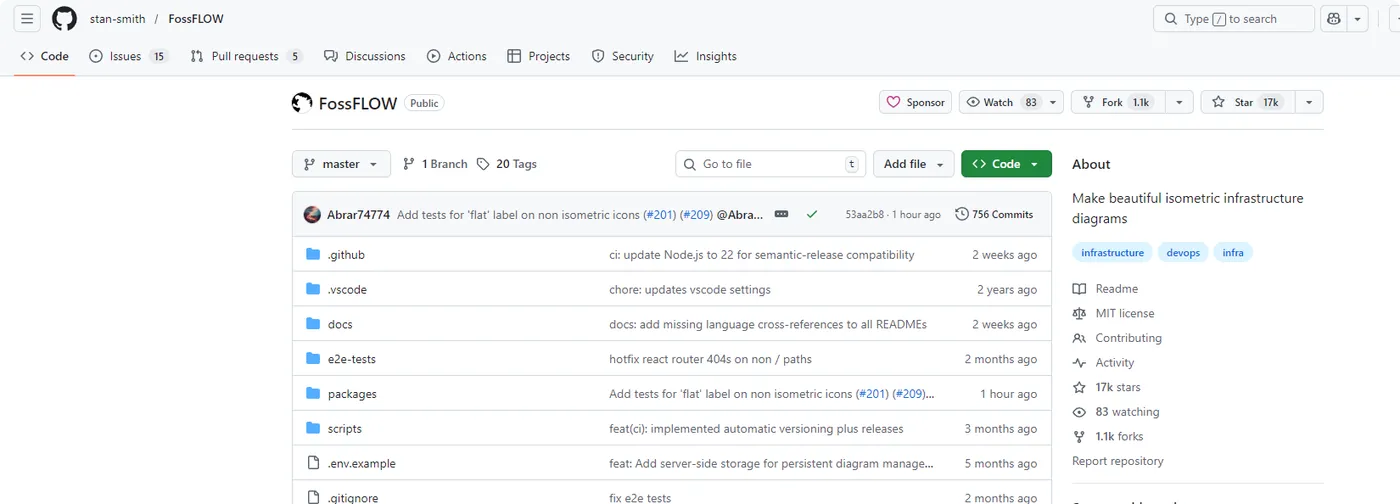This screenshot has height=504, width=1400.
Task: Open the Actions tab
Action: [x=457, y=56]
